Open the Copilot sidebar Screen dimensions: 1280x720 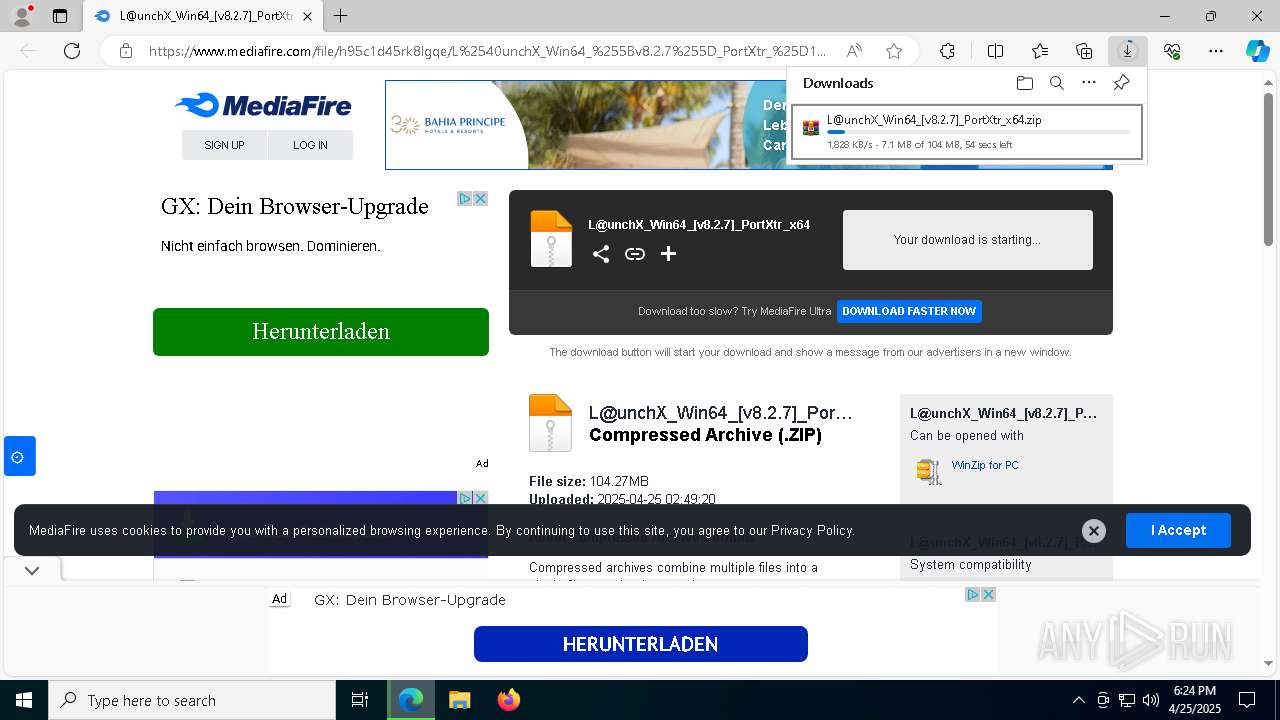1257,51
